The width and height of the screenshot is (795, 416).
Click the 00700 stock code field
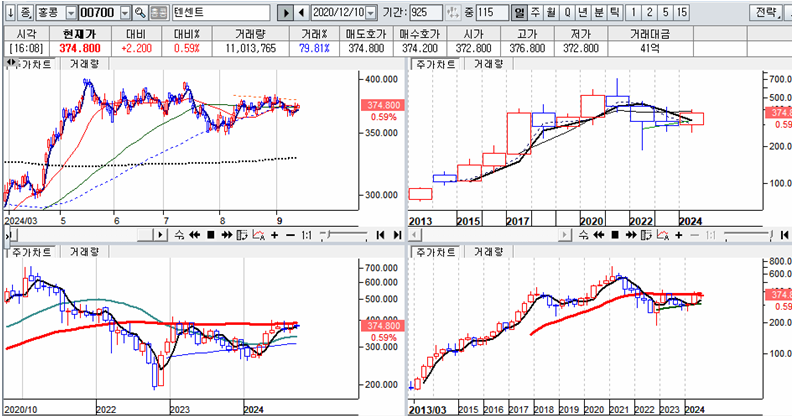(x=99, y=13)
